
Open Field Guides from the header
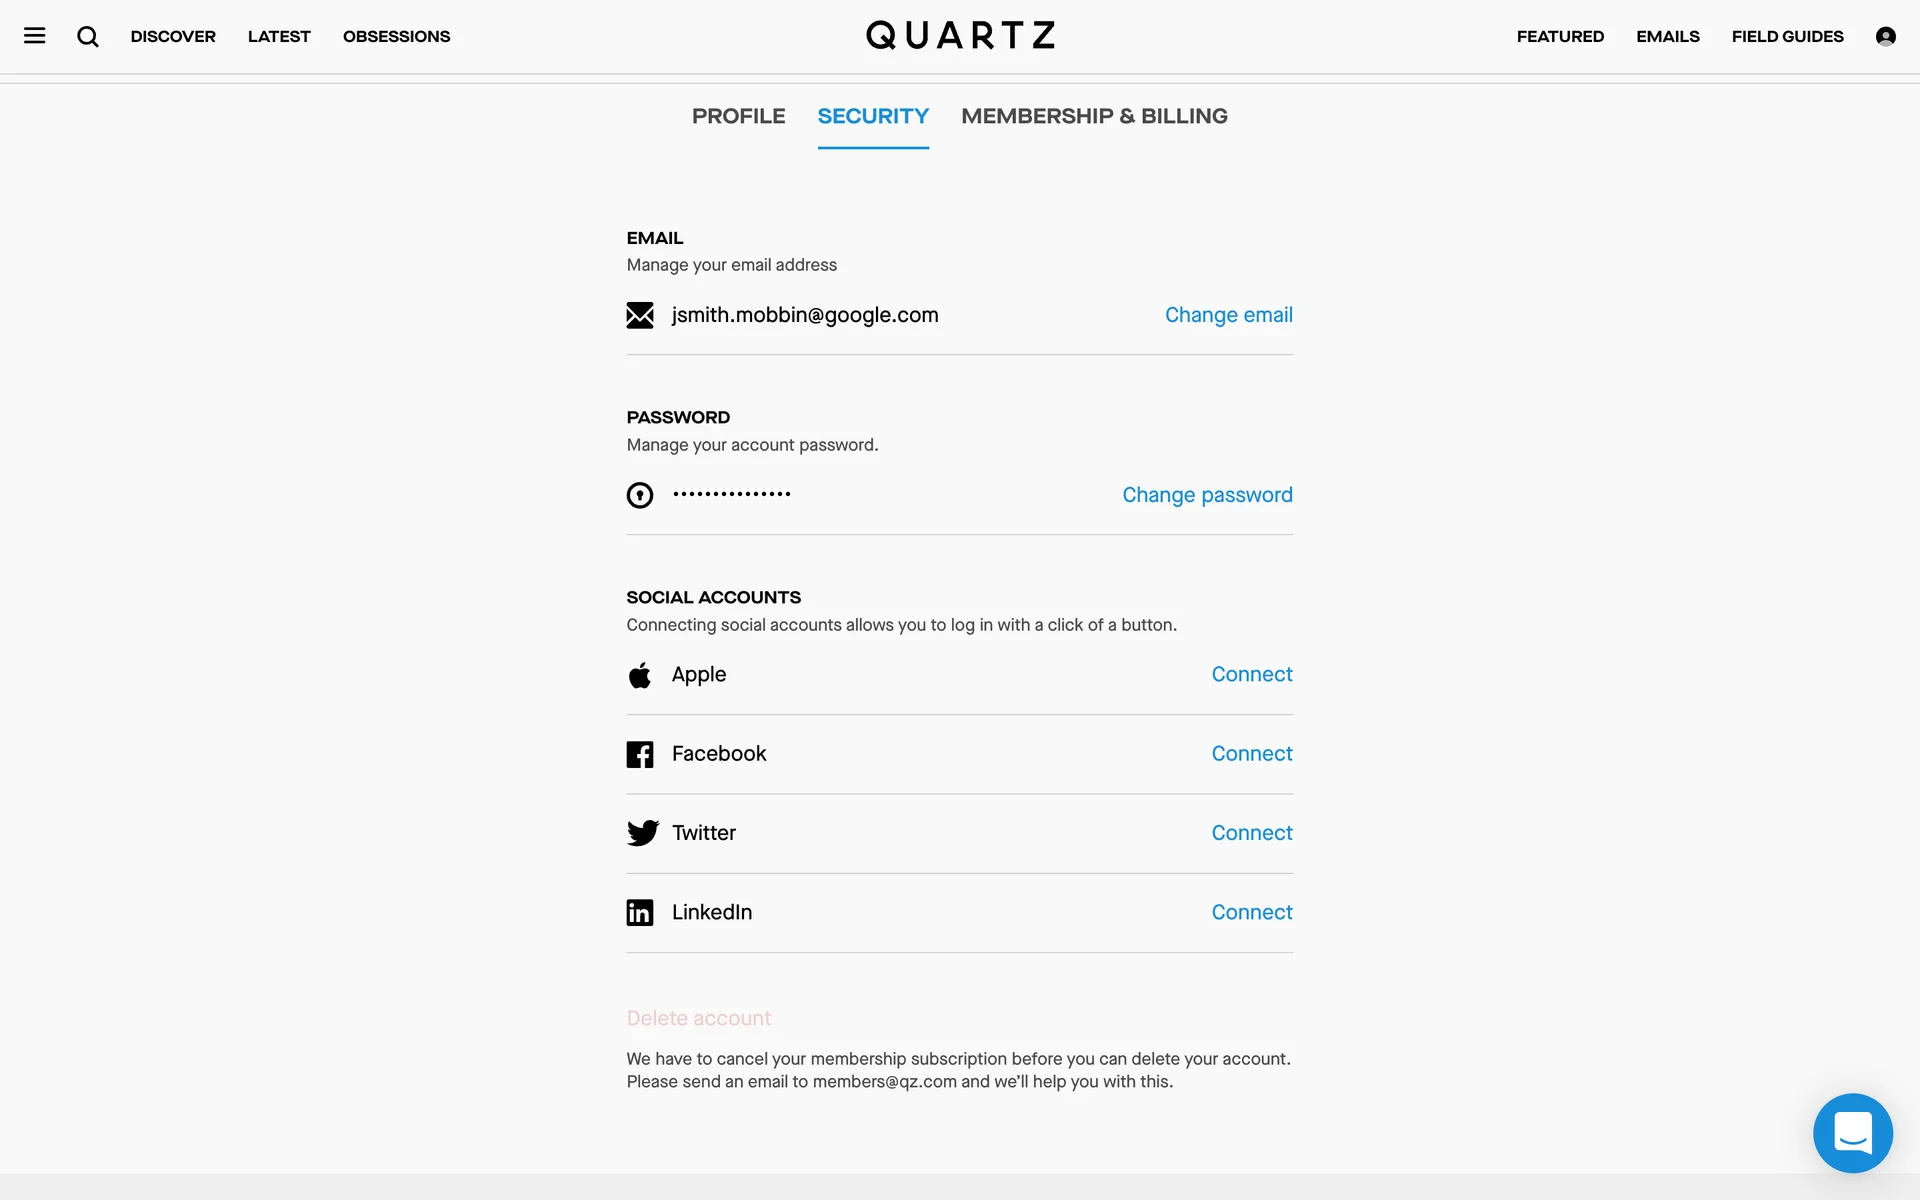tap(1787, 36)
